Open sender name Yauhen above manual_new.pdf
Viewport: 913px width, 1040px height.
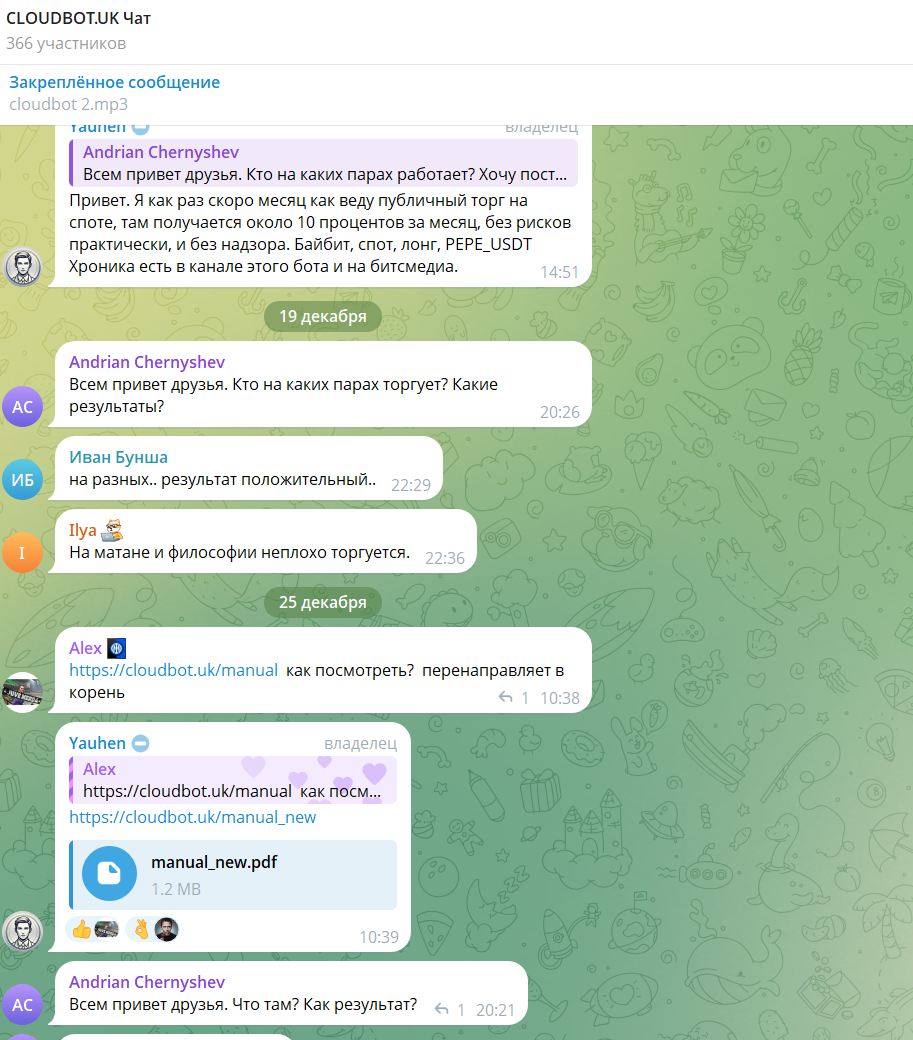(x=97, y=743)
